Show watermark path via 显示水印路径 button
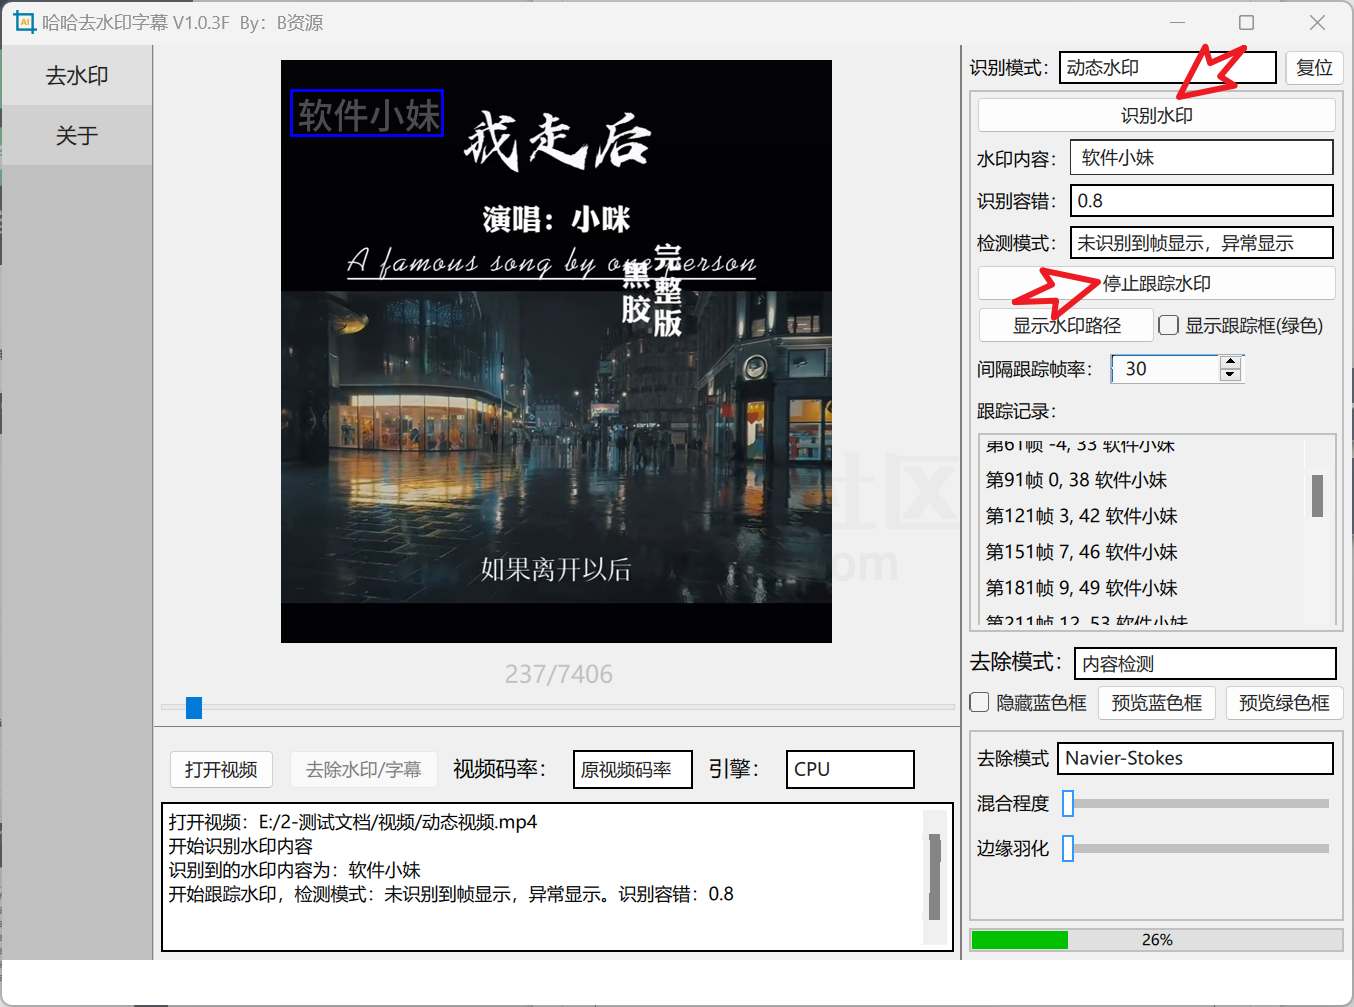This screenshot has height=1007, width=1354. pos(1065,324)
